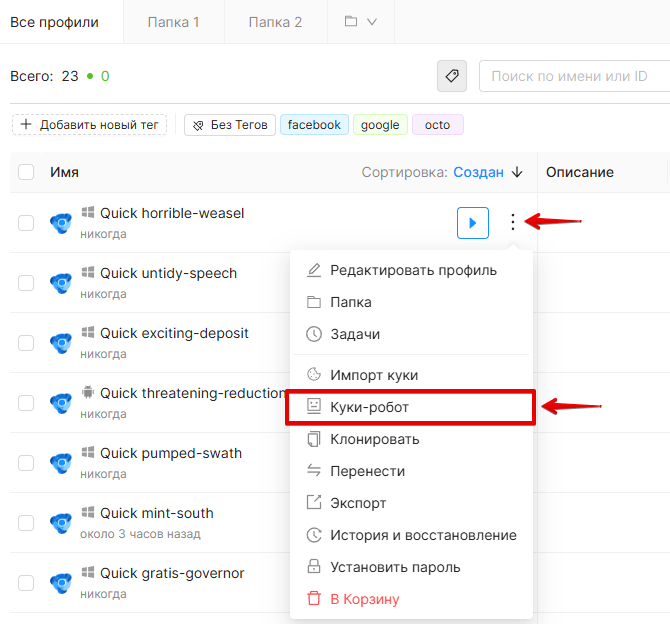Open the Папка 1 tab
670x624 pixels.
[173, 22]
